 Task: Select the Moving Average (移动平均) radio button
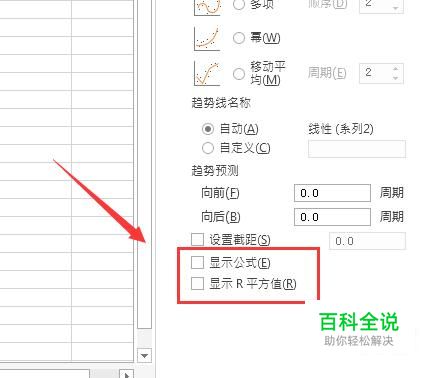tap(239, 74)
